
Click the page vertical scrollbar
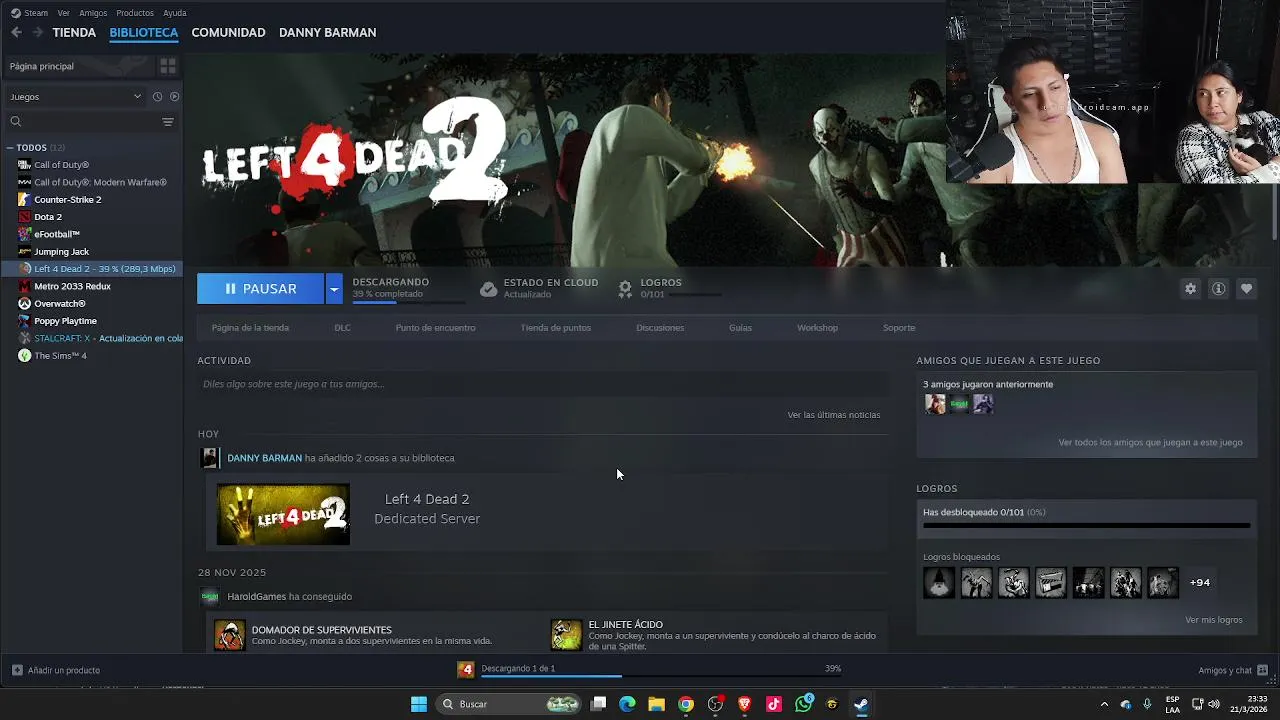tap(1274, 212)
